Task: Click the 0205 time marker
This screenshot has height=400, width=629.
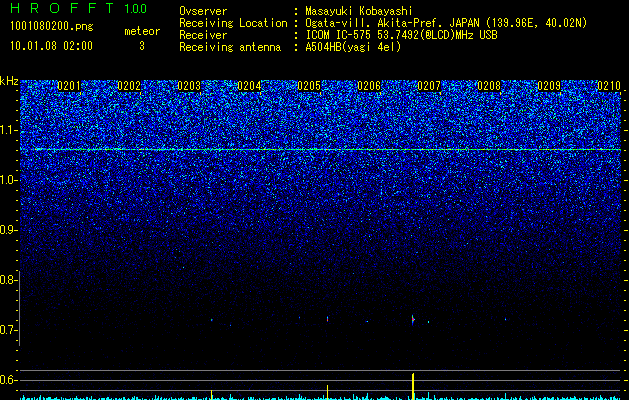Action: (309, 86)
